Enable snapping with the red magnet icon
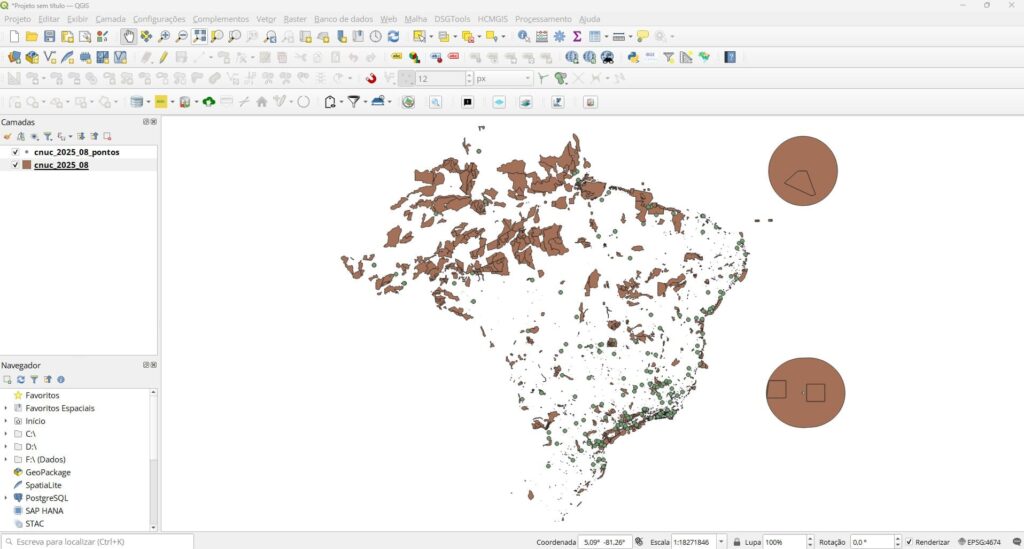 click(372, 78)
